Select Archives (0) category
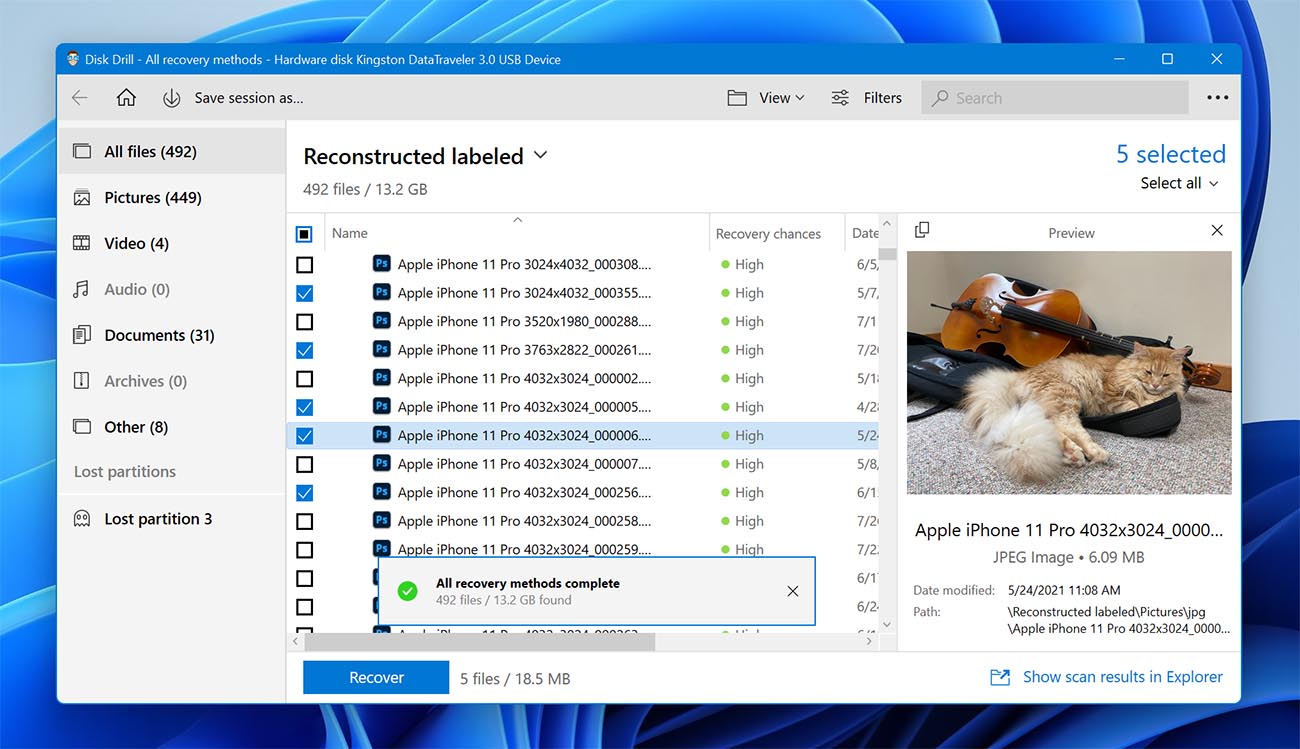Screen dimensions: 1300x749 pyautogui.click(x=172, y=381)
